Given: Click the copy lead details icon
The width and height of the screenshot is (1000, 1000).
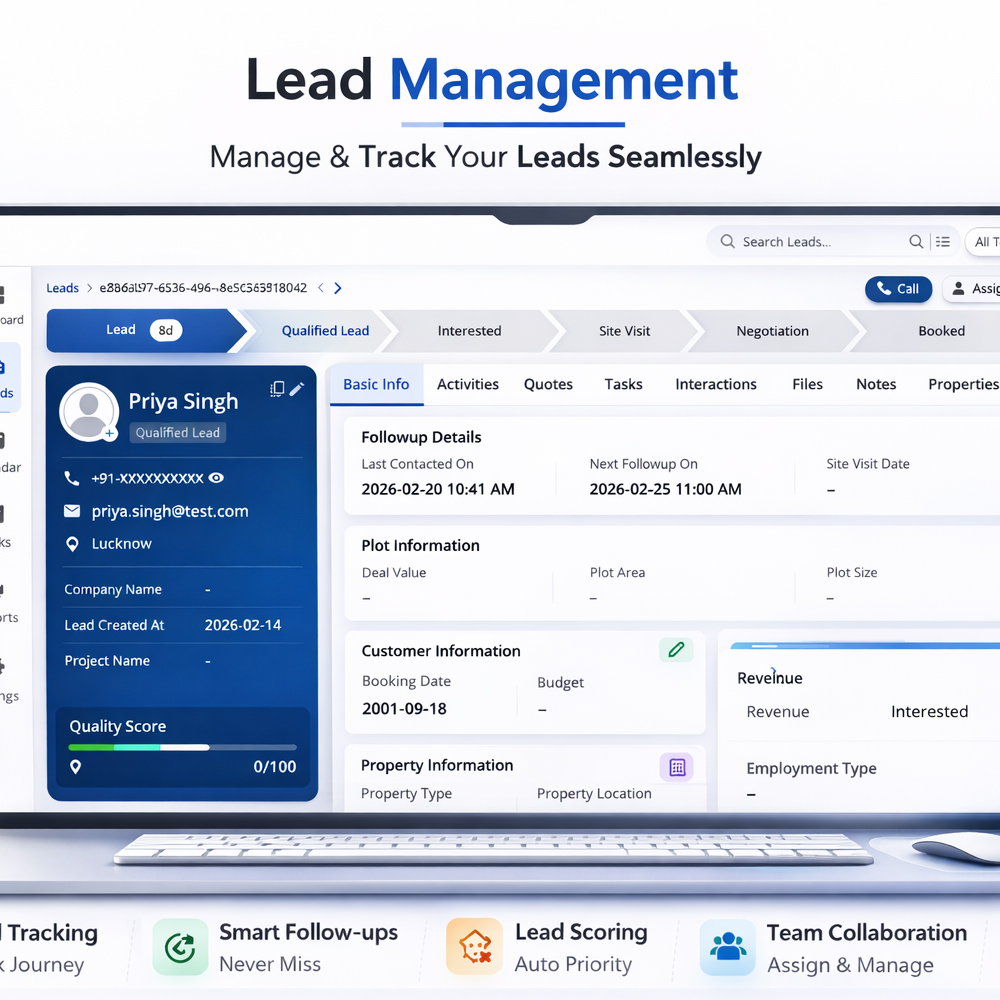Looking at the screenshot, I should click(278, 389).
